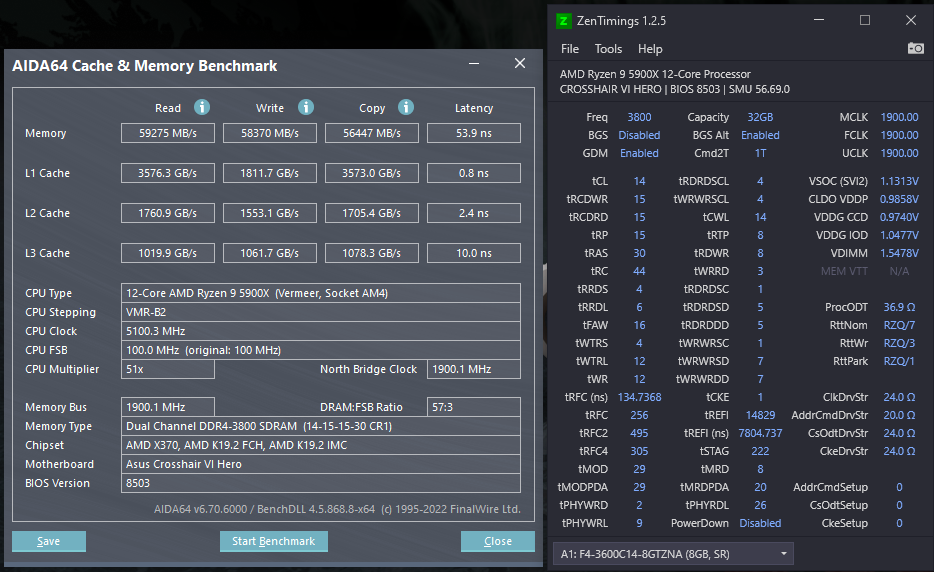Click the Freq value 3800 in ZenTimings

pyautogui.click(x=639, y=117)
